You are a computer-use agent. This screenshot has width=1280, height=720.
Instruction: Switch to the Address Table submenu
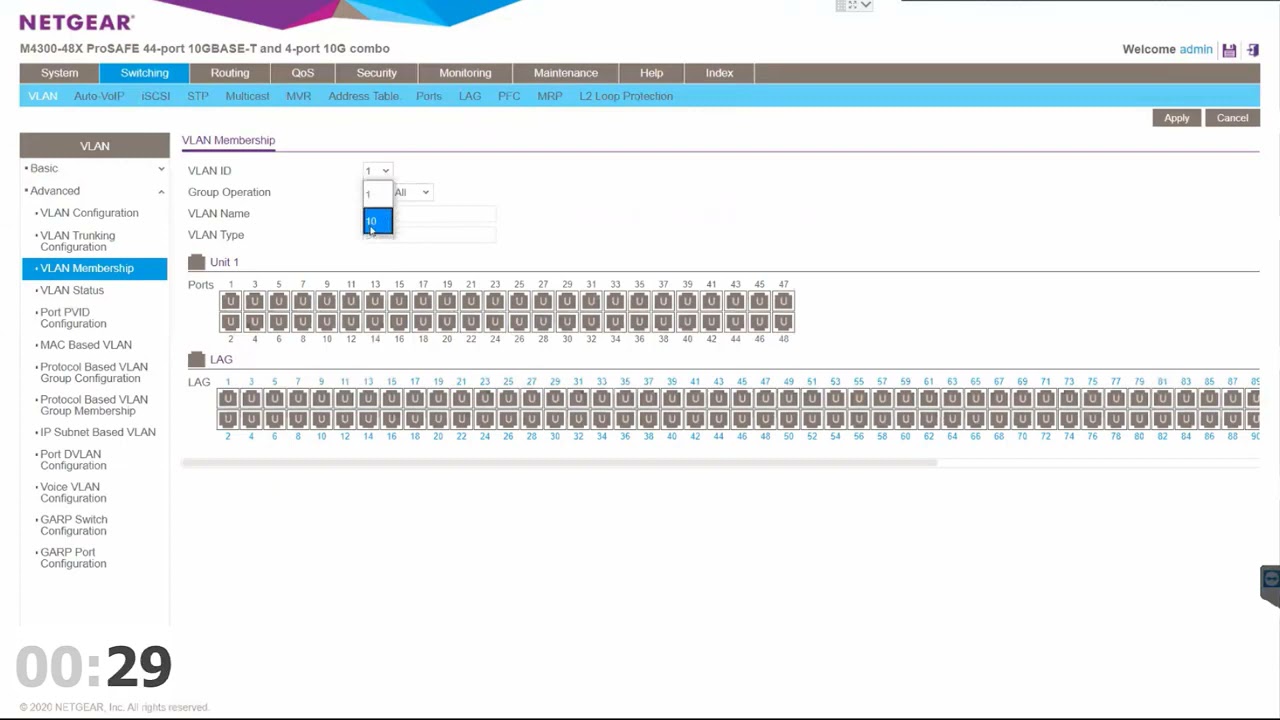pyautogui.click(x=363, y=96)
